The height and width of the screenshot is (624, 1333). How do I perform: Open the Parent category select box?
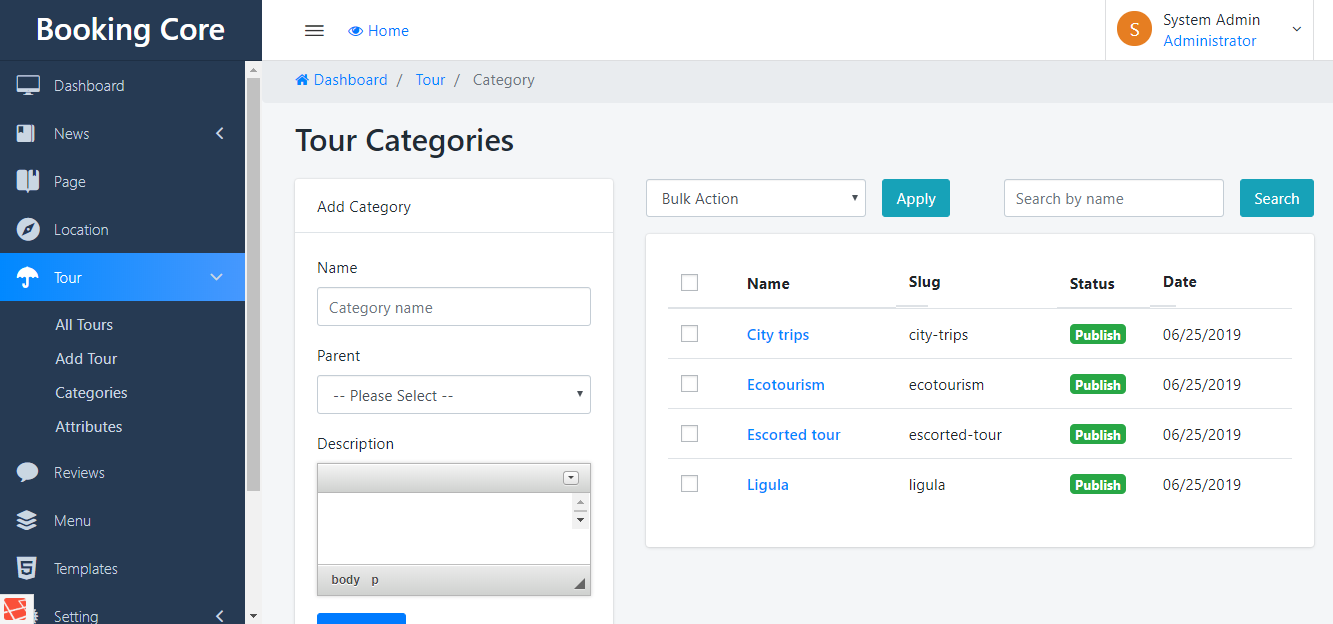click(453, 395)
